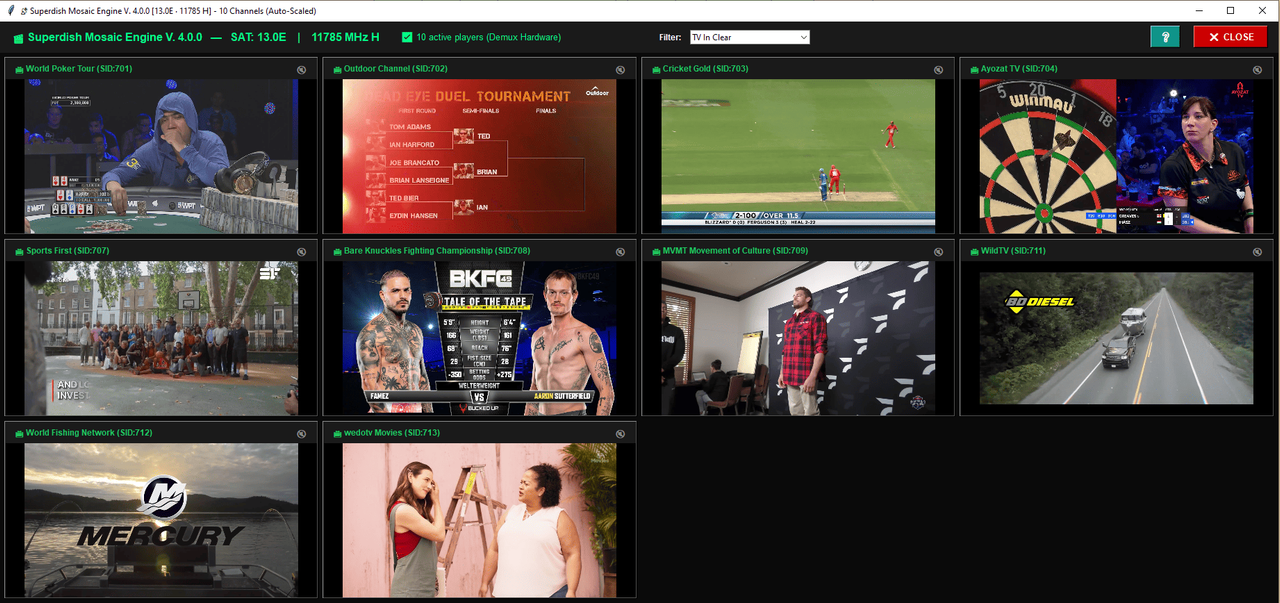Click the 'SAT: 13.0E' satellite text
Image resolution: width=1280 pixels, height=603 pixels.
258,37
